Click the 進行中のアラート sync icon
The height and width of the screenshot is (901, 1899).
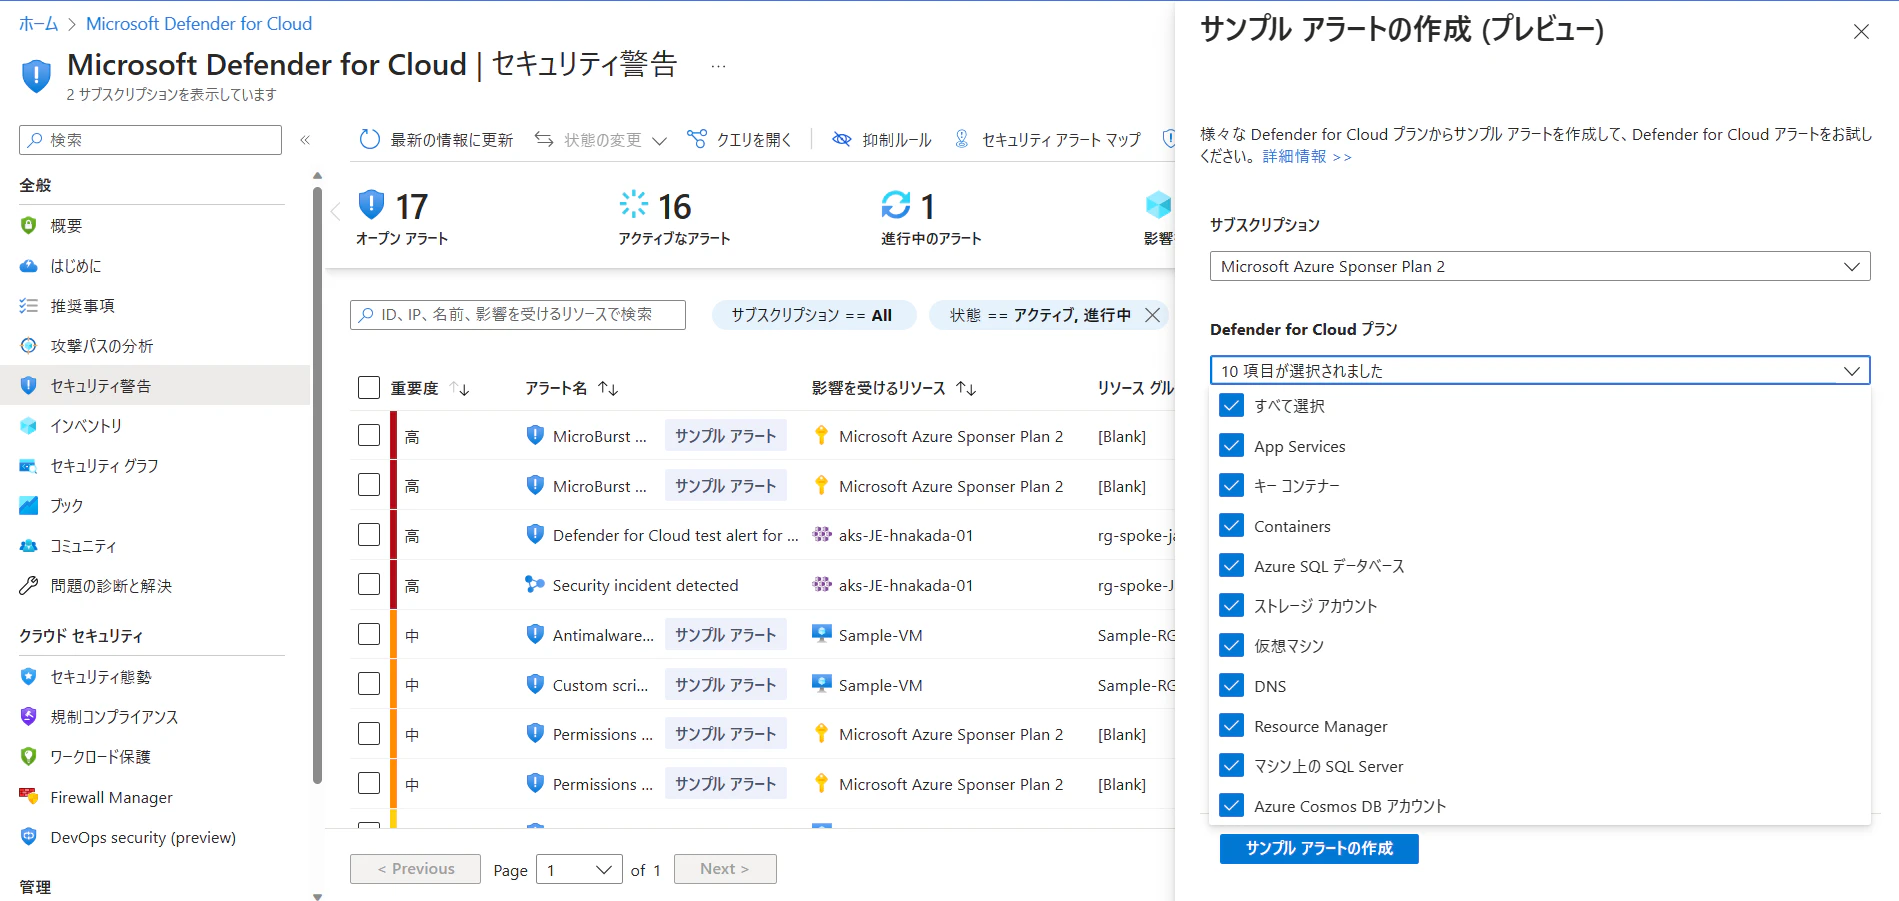click(896, 204)
